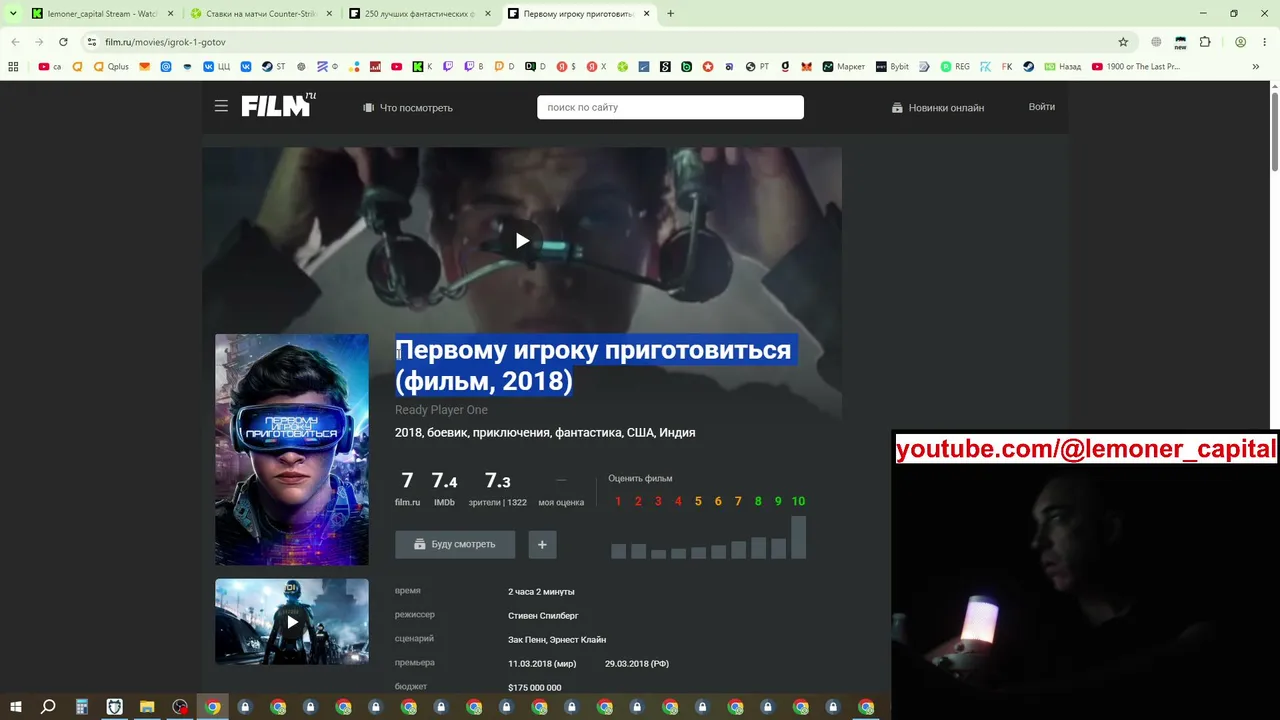Open the 'Qplus' bookmark
Screen dimensions: 1280x720
point(111,67)
